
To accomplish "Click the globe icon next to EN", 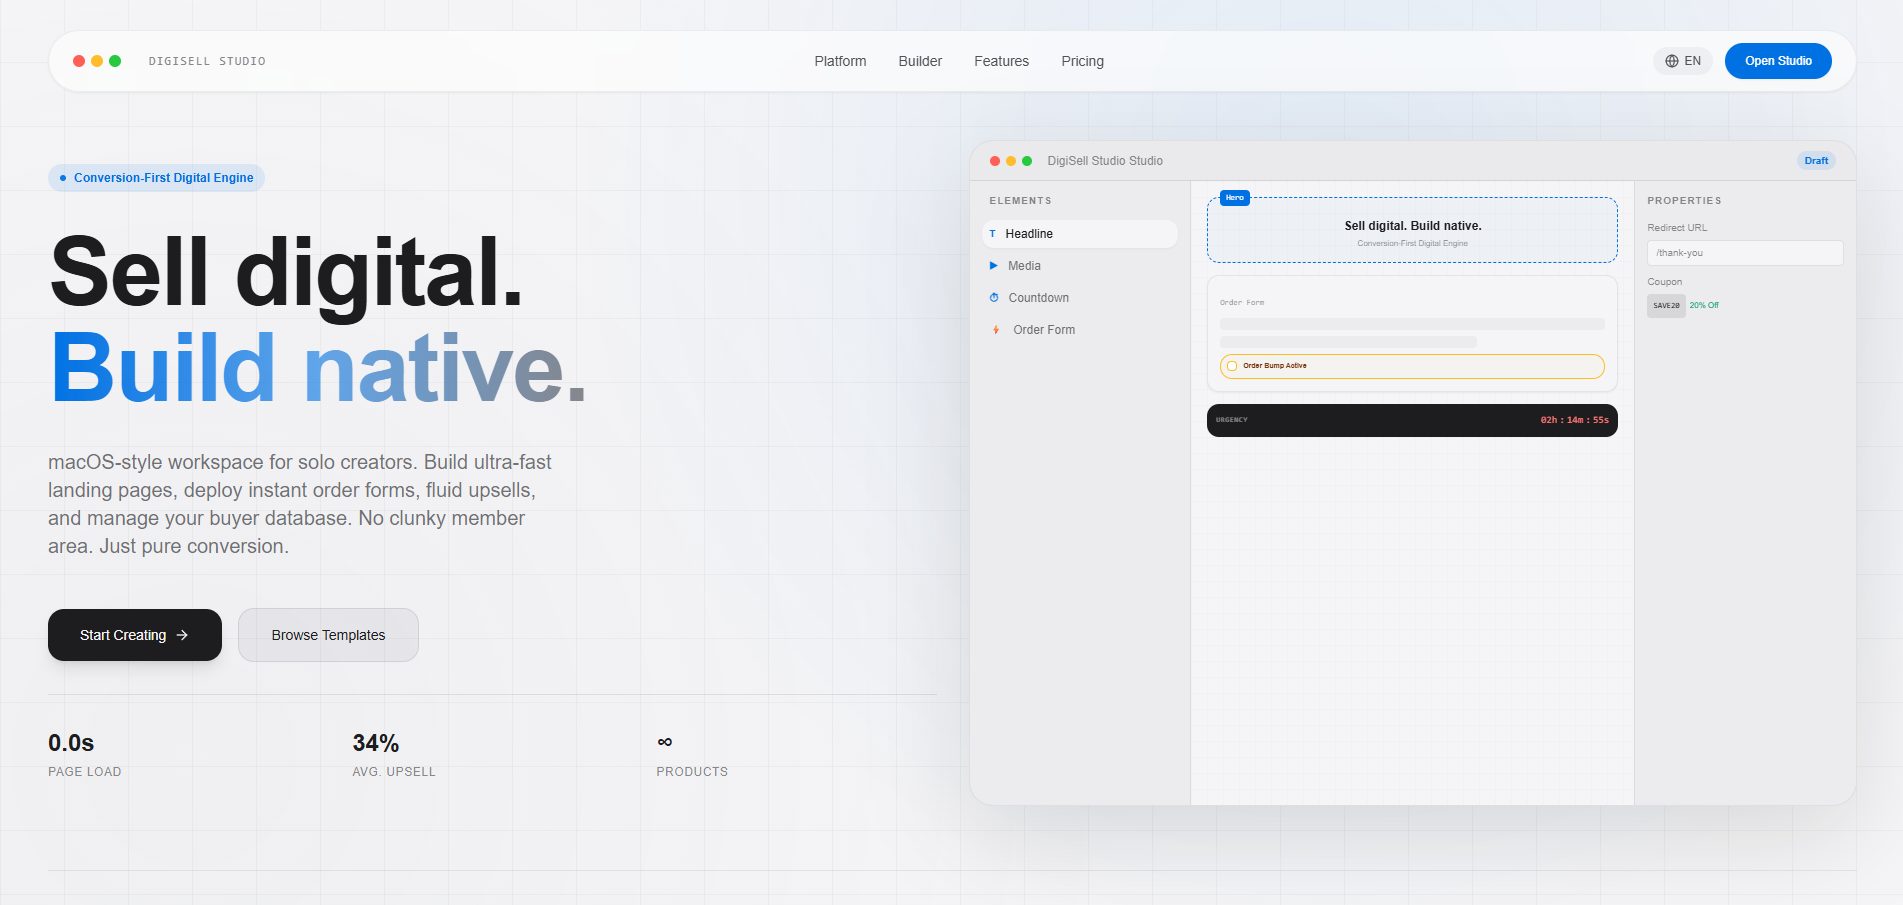I will (1672, 61).
